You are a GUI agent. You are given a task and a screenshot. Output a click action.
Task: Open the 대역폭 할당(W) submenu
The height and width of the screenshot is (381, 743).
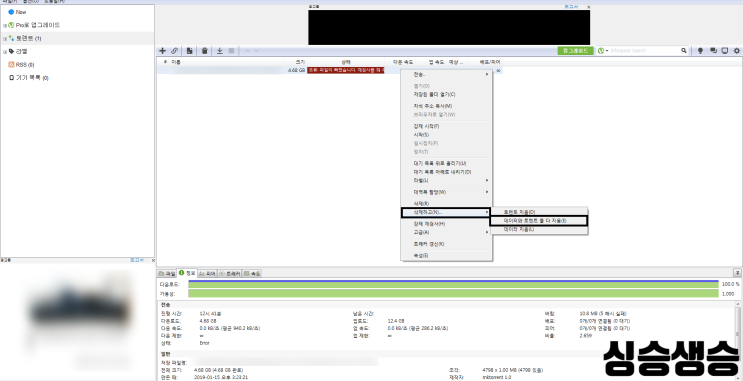pos(446,192)
